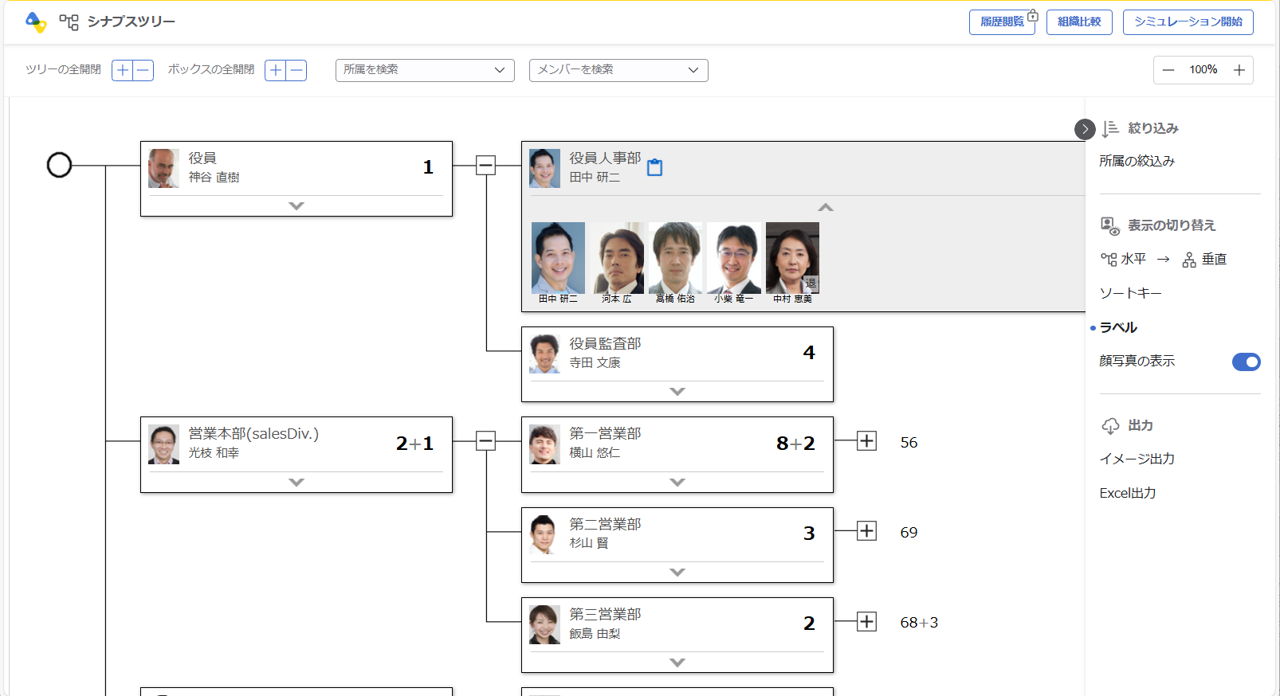Collapse the right side panel arrow
1280x696 pixels.
(x=1085, y=129)
